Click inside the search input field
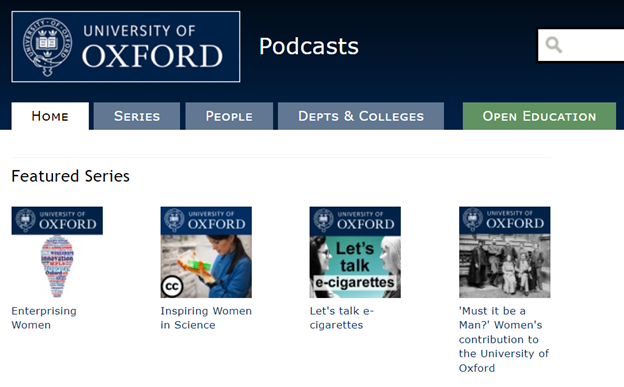 [581, 45]
